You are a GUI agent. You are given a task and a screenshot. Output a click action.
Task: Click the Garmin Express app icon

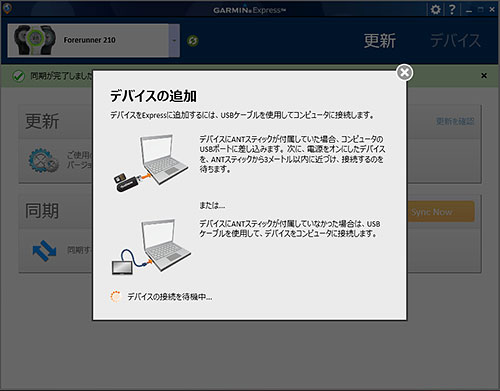tap(7, 9)
